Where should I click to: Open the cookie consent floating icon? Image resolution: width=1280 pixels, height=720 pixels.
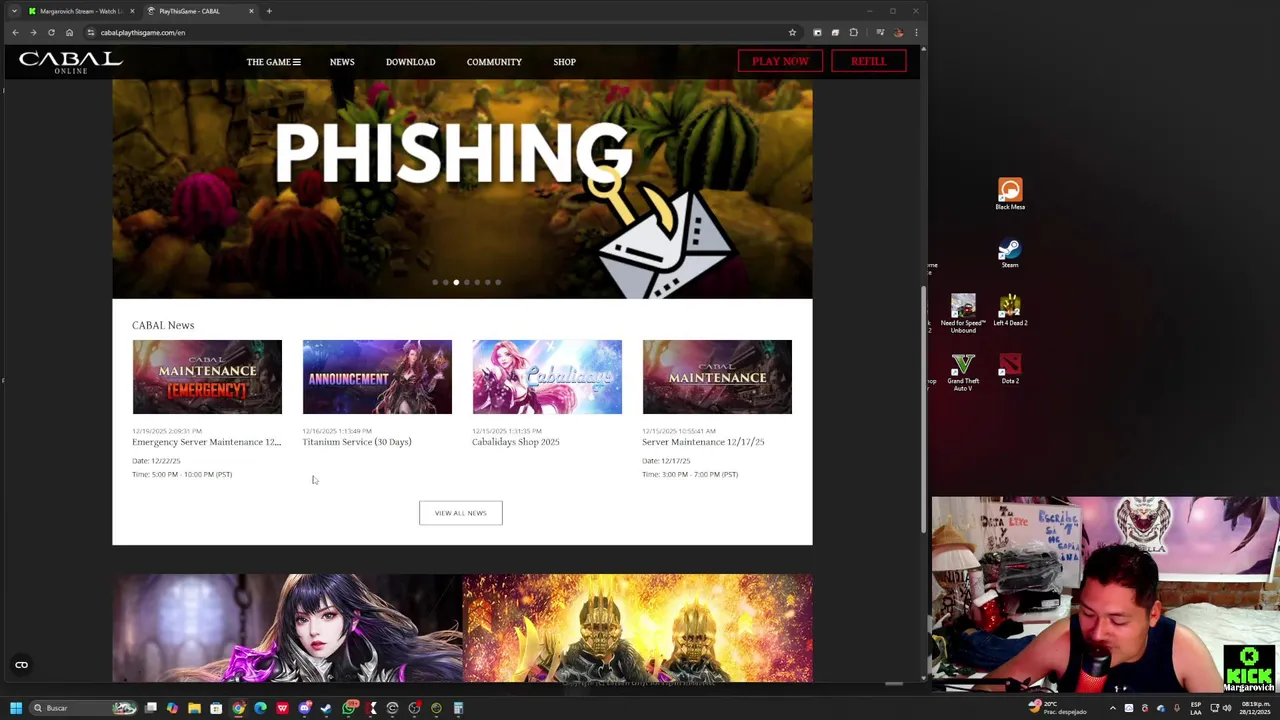tap(21, 665)
